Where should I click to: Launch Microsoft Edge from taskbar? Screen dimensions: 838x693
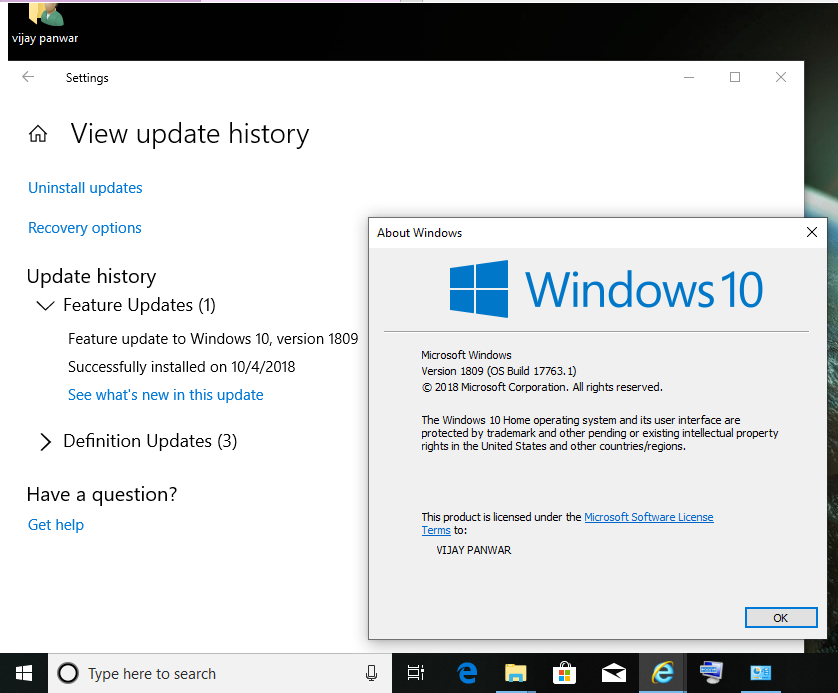click(467, 673)
